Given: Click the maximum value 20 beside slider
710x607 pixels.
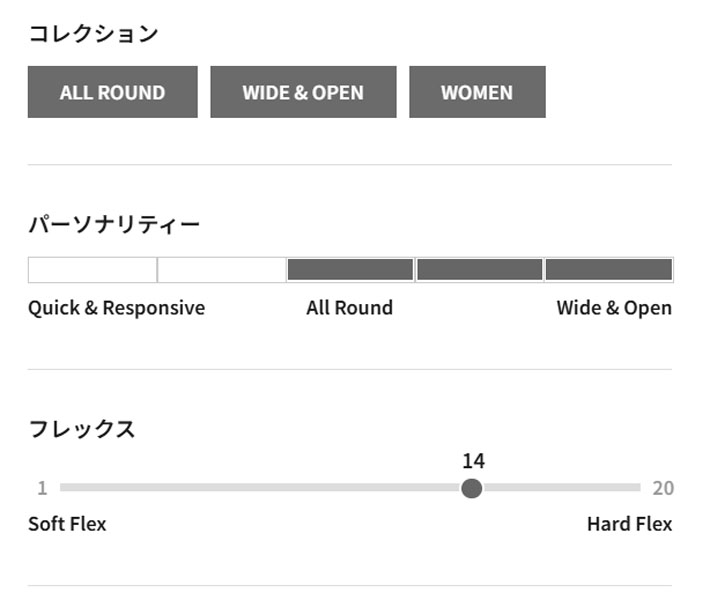Looking at the screenshot, I should (663, 488).
